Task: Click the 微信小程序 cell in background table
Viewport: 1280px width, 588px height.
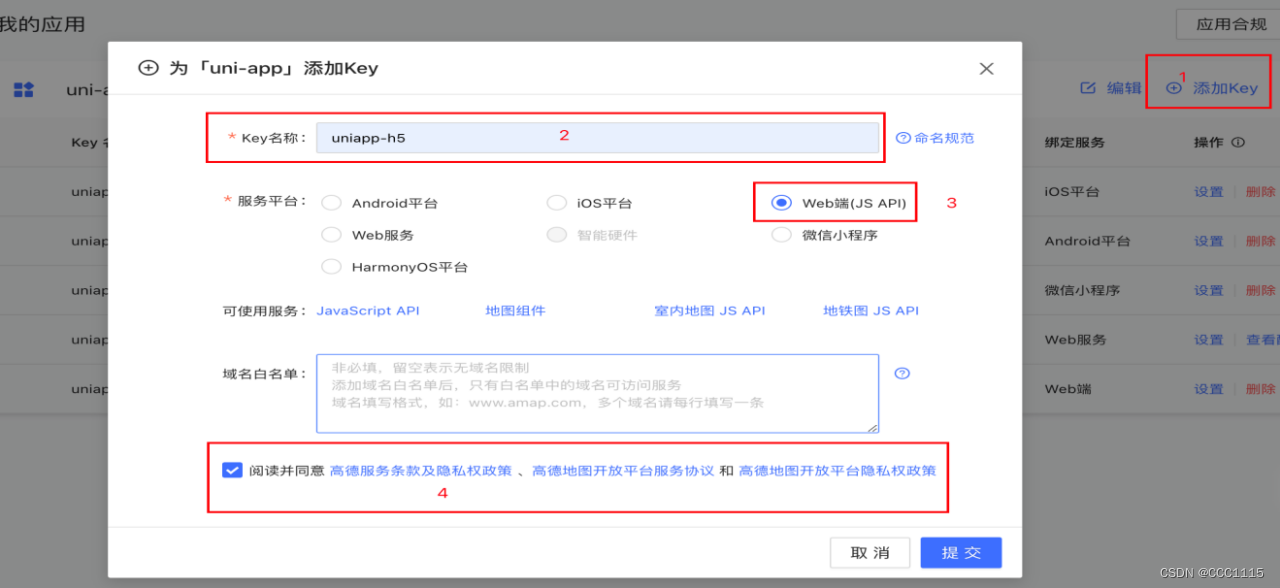Action: click(x=1082, y=290)
